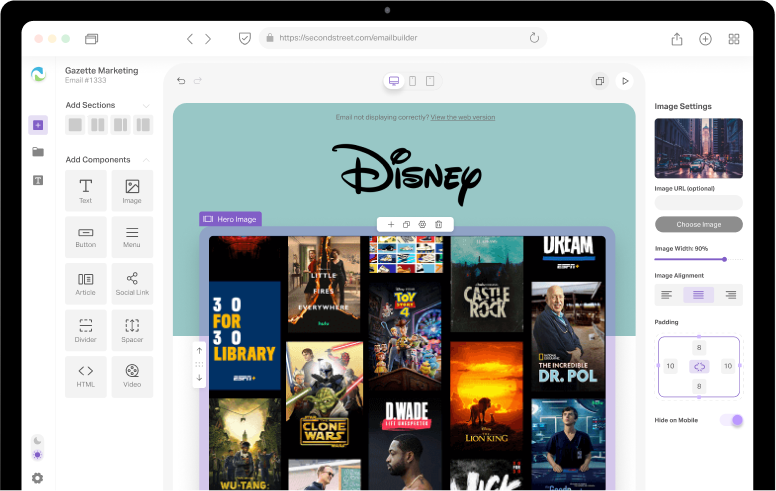This screenshot has width=776, height=491.
Task: Click the Disney logo in email
Action: click(406, 174)
